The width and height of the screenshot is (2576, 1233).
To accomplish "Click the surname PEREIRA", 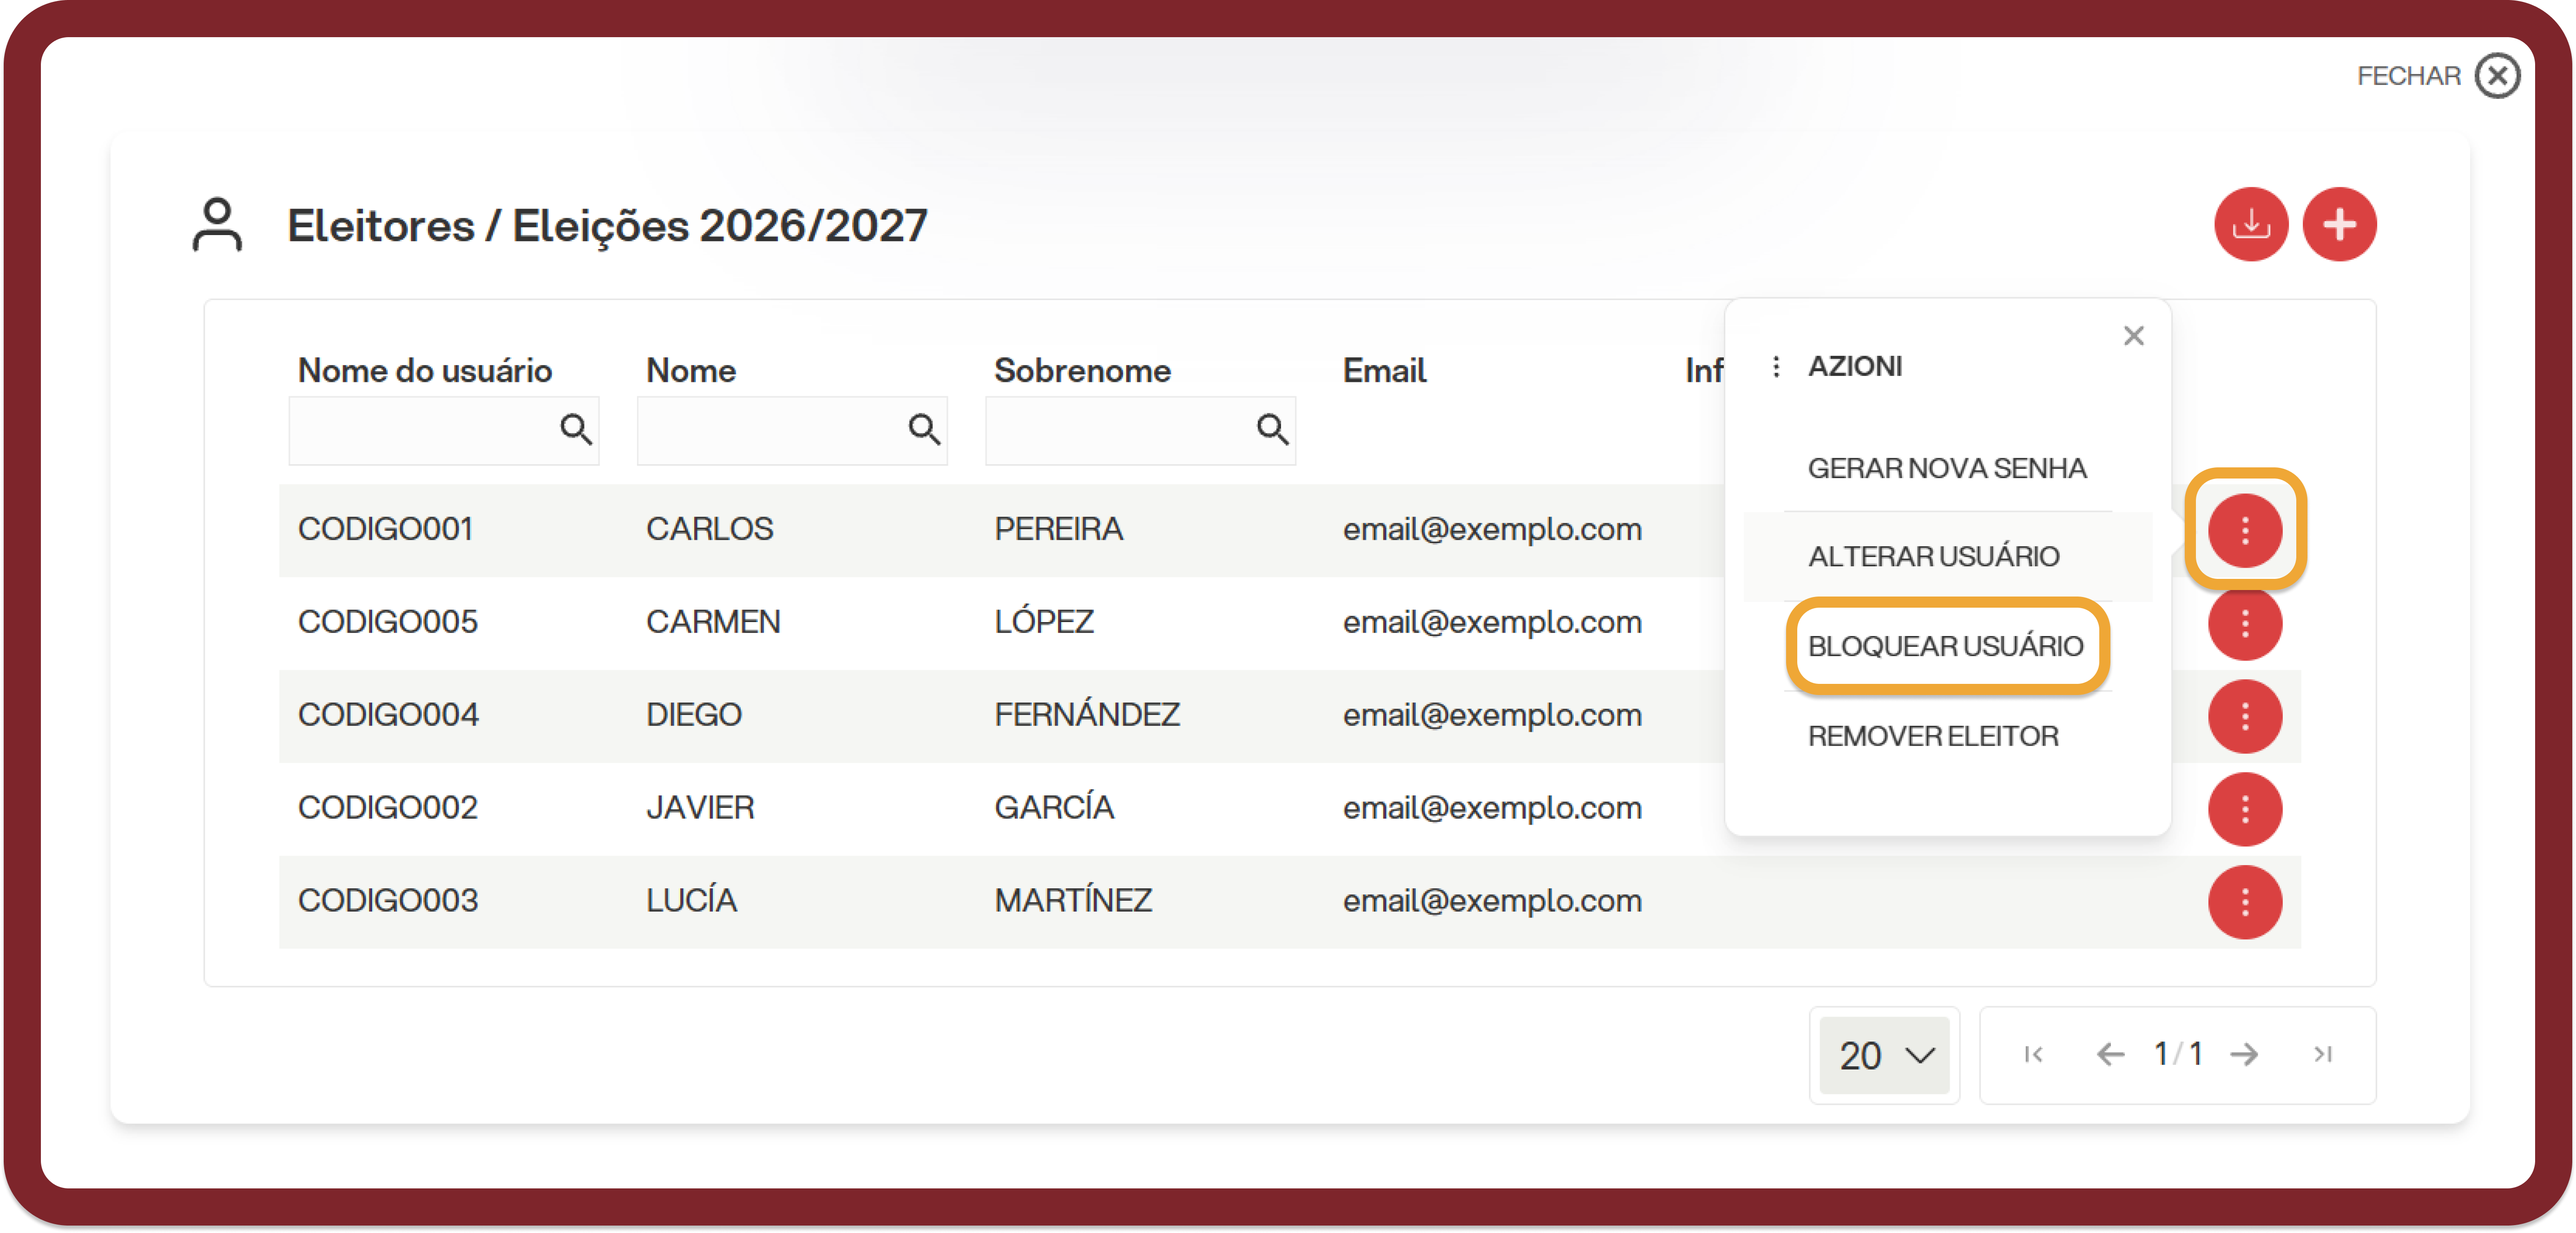I will tap(1058, 529).
